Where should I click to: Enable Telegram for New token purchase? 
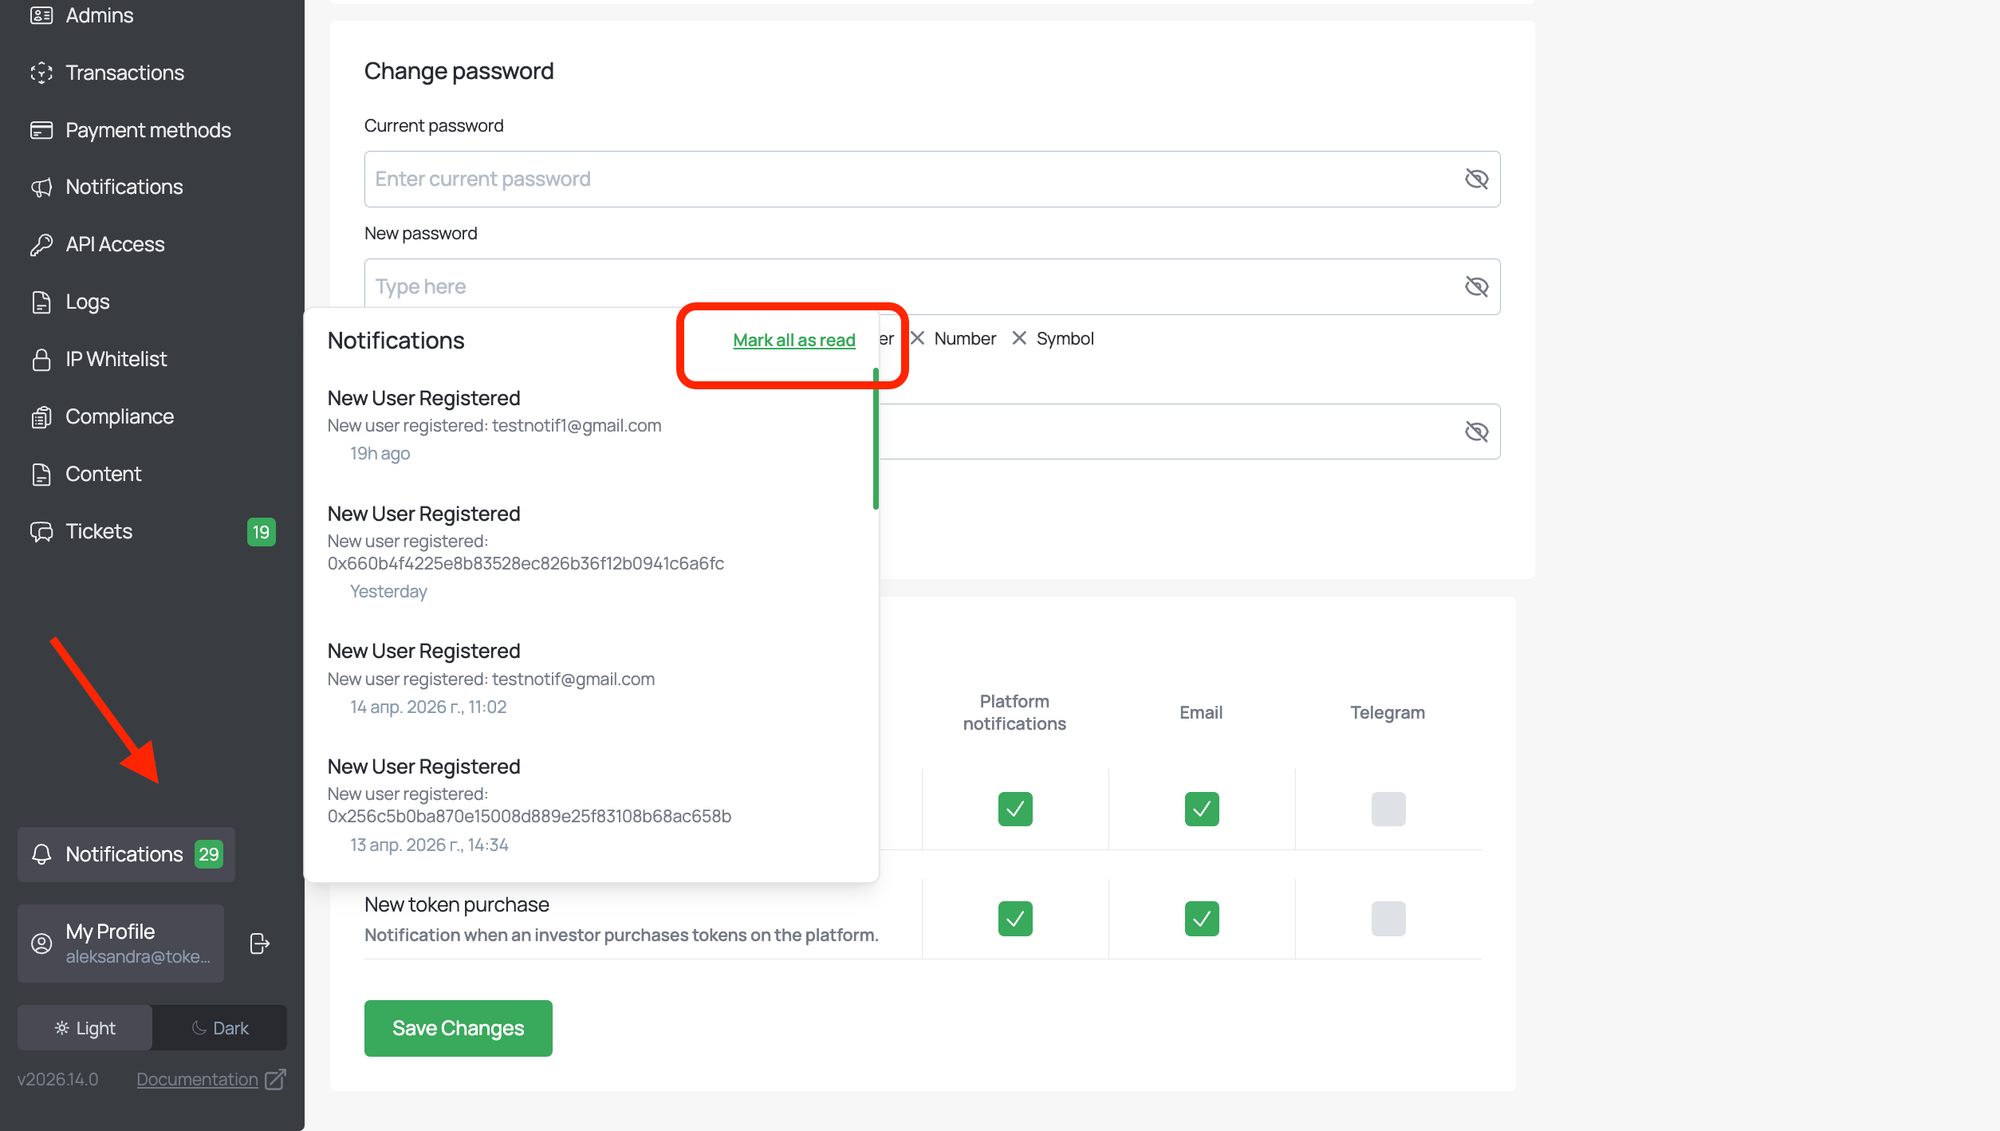coord(1387,918)
